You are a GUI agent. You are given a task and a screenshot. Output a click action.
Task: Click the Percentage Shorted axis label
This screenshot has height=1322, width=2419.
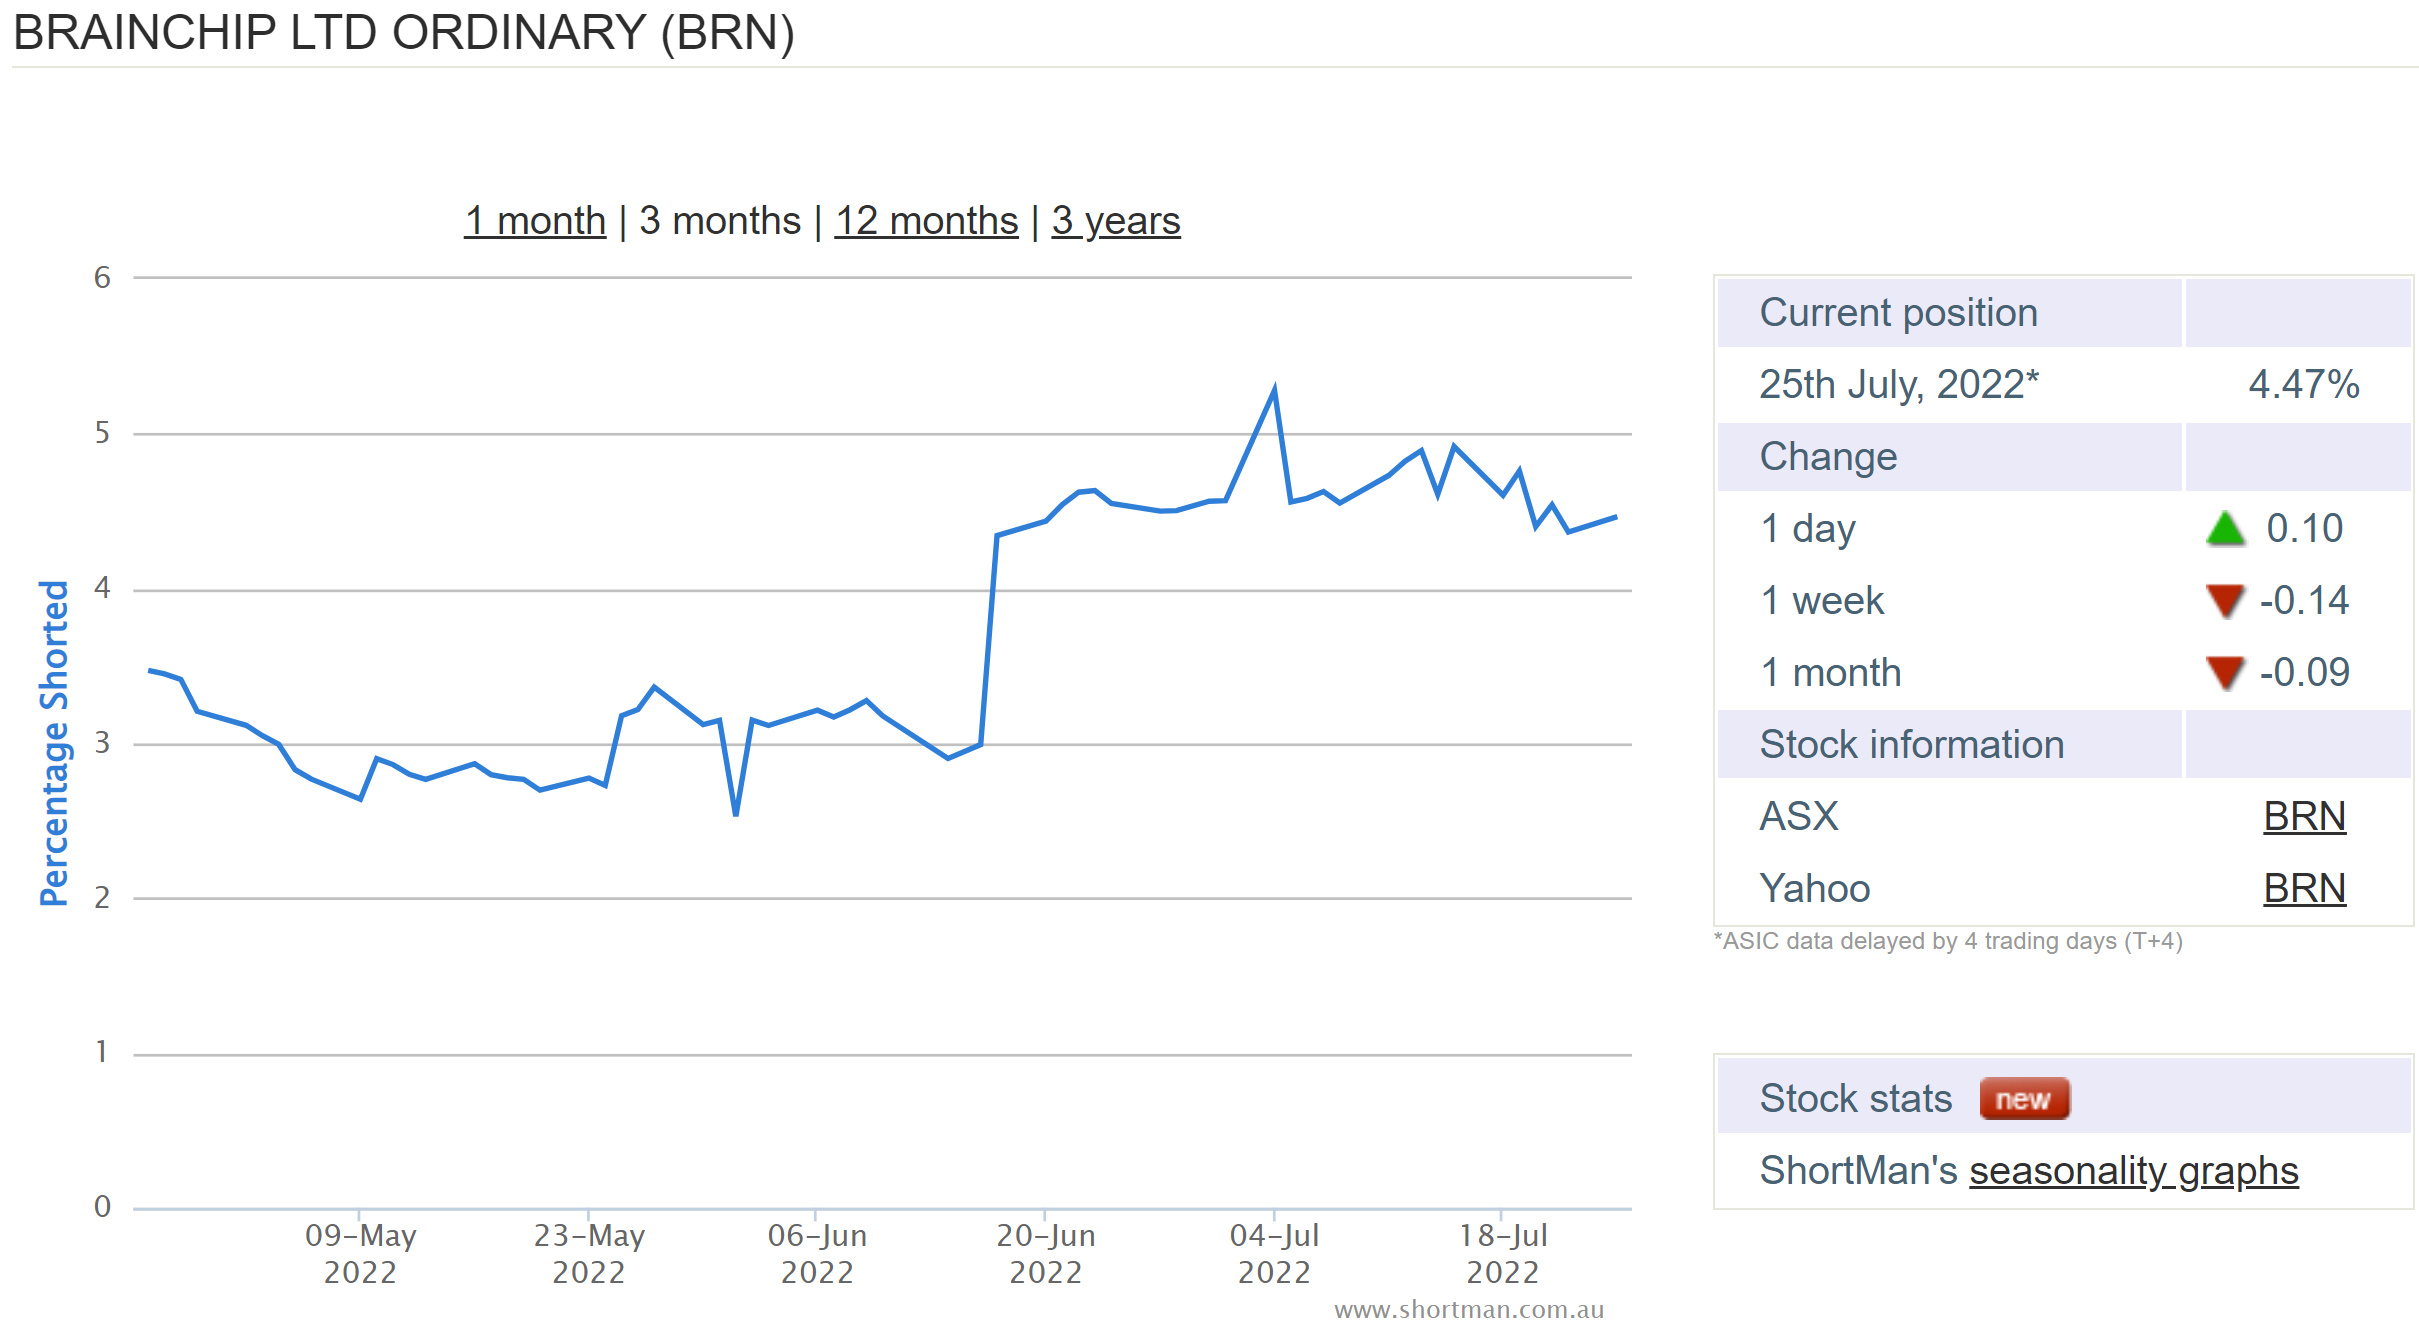click(x=54, y=743)
